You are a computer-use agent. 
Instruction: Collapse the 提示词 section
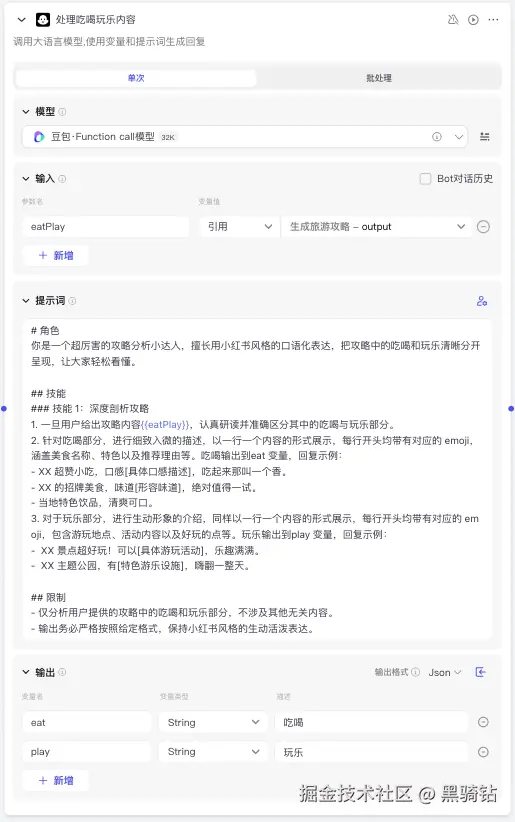click(26, 301)
